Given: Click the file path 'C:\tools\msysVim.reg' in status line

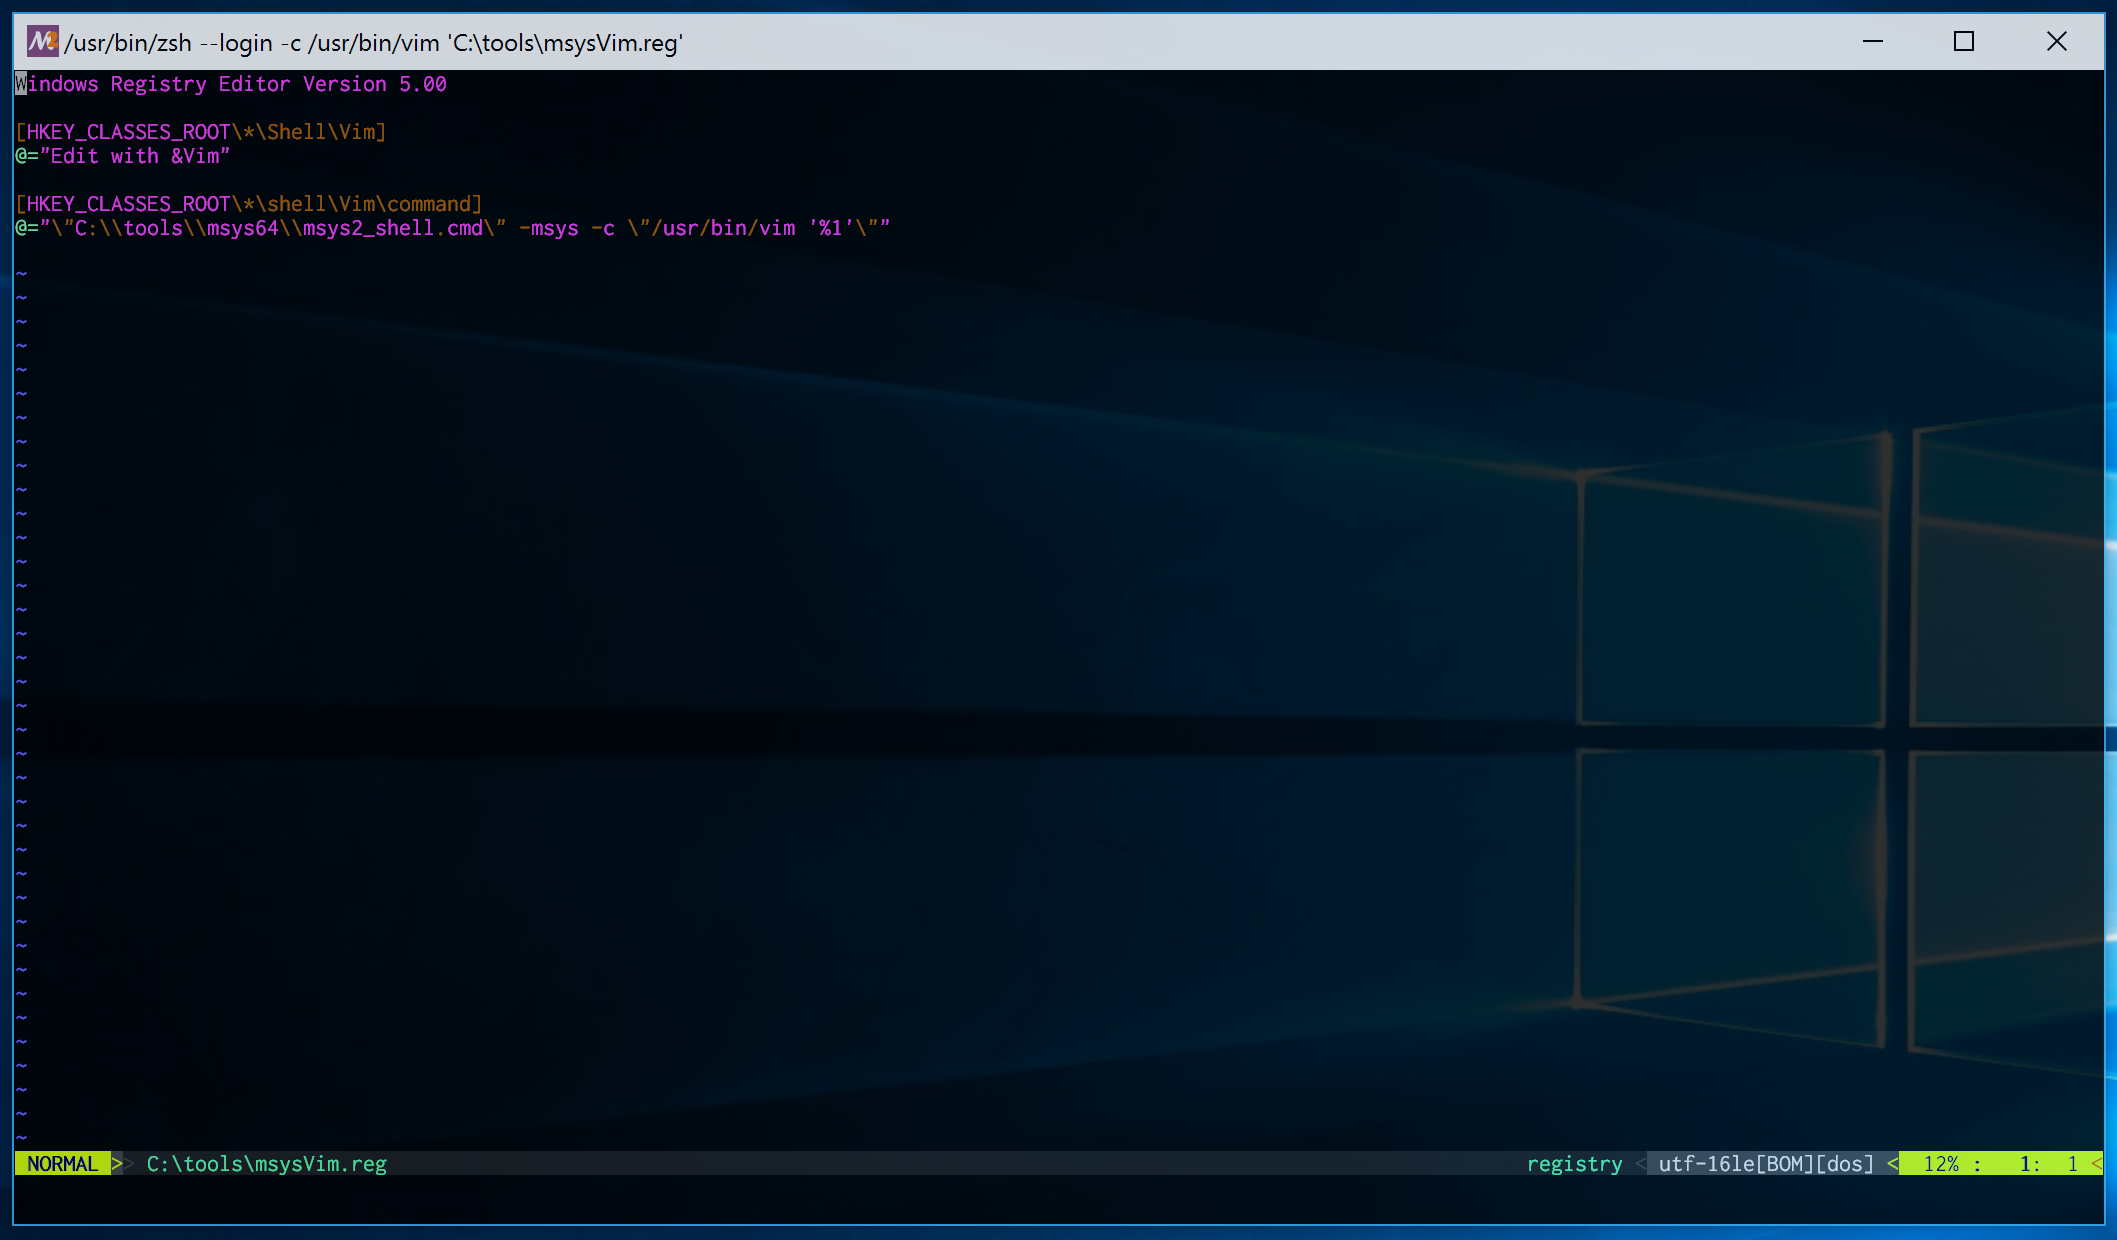Looking at the screenshot, I should (267, 1164).
